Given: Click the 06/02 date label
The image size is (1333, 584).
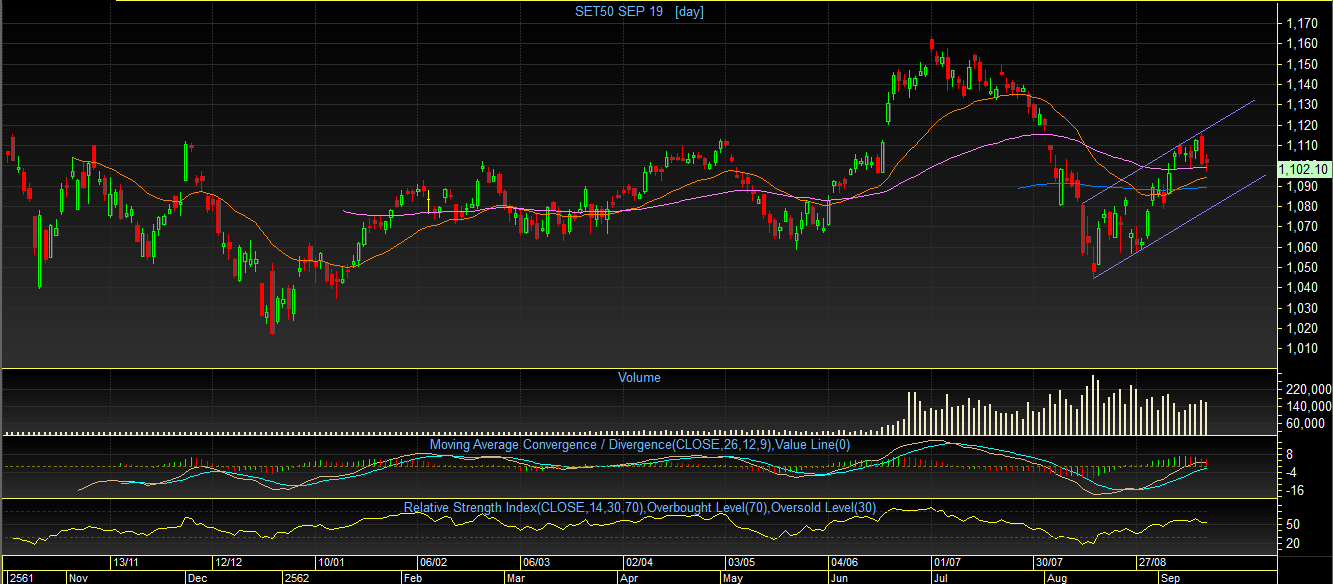Looking at the screenshot, I should pos(433,563).
